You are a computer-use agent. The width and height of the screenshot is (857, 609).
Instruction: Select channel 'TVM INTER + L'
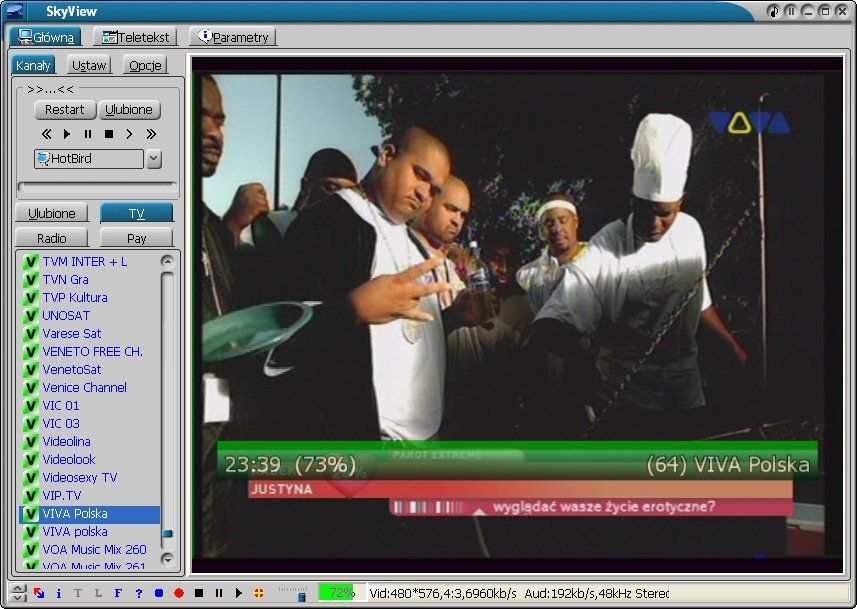click(85, 261)
